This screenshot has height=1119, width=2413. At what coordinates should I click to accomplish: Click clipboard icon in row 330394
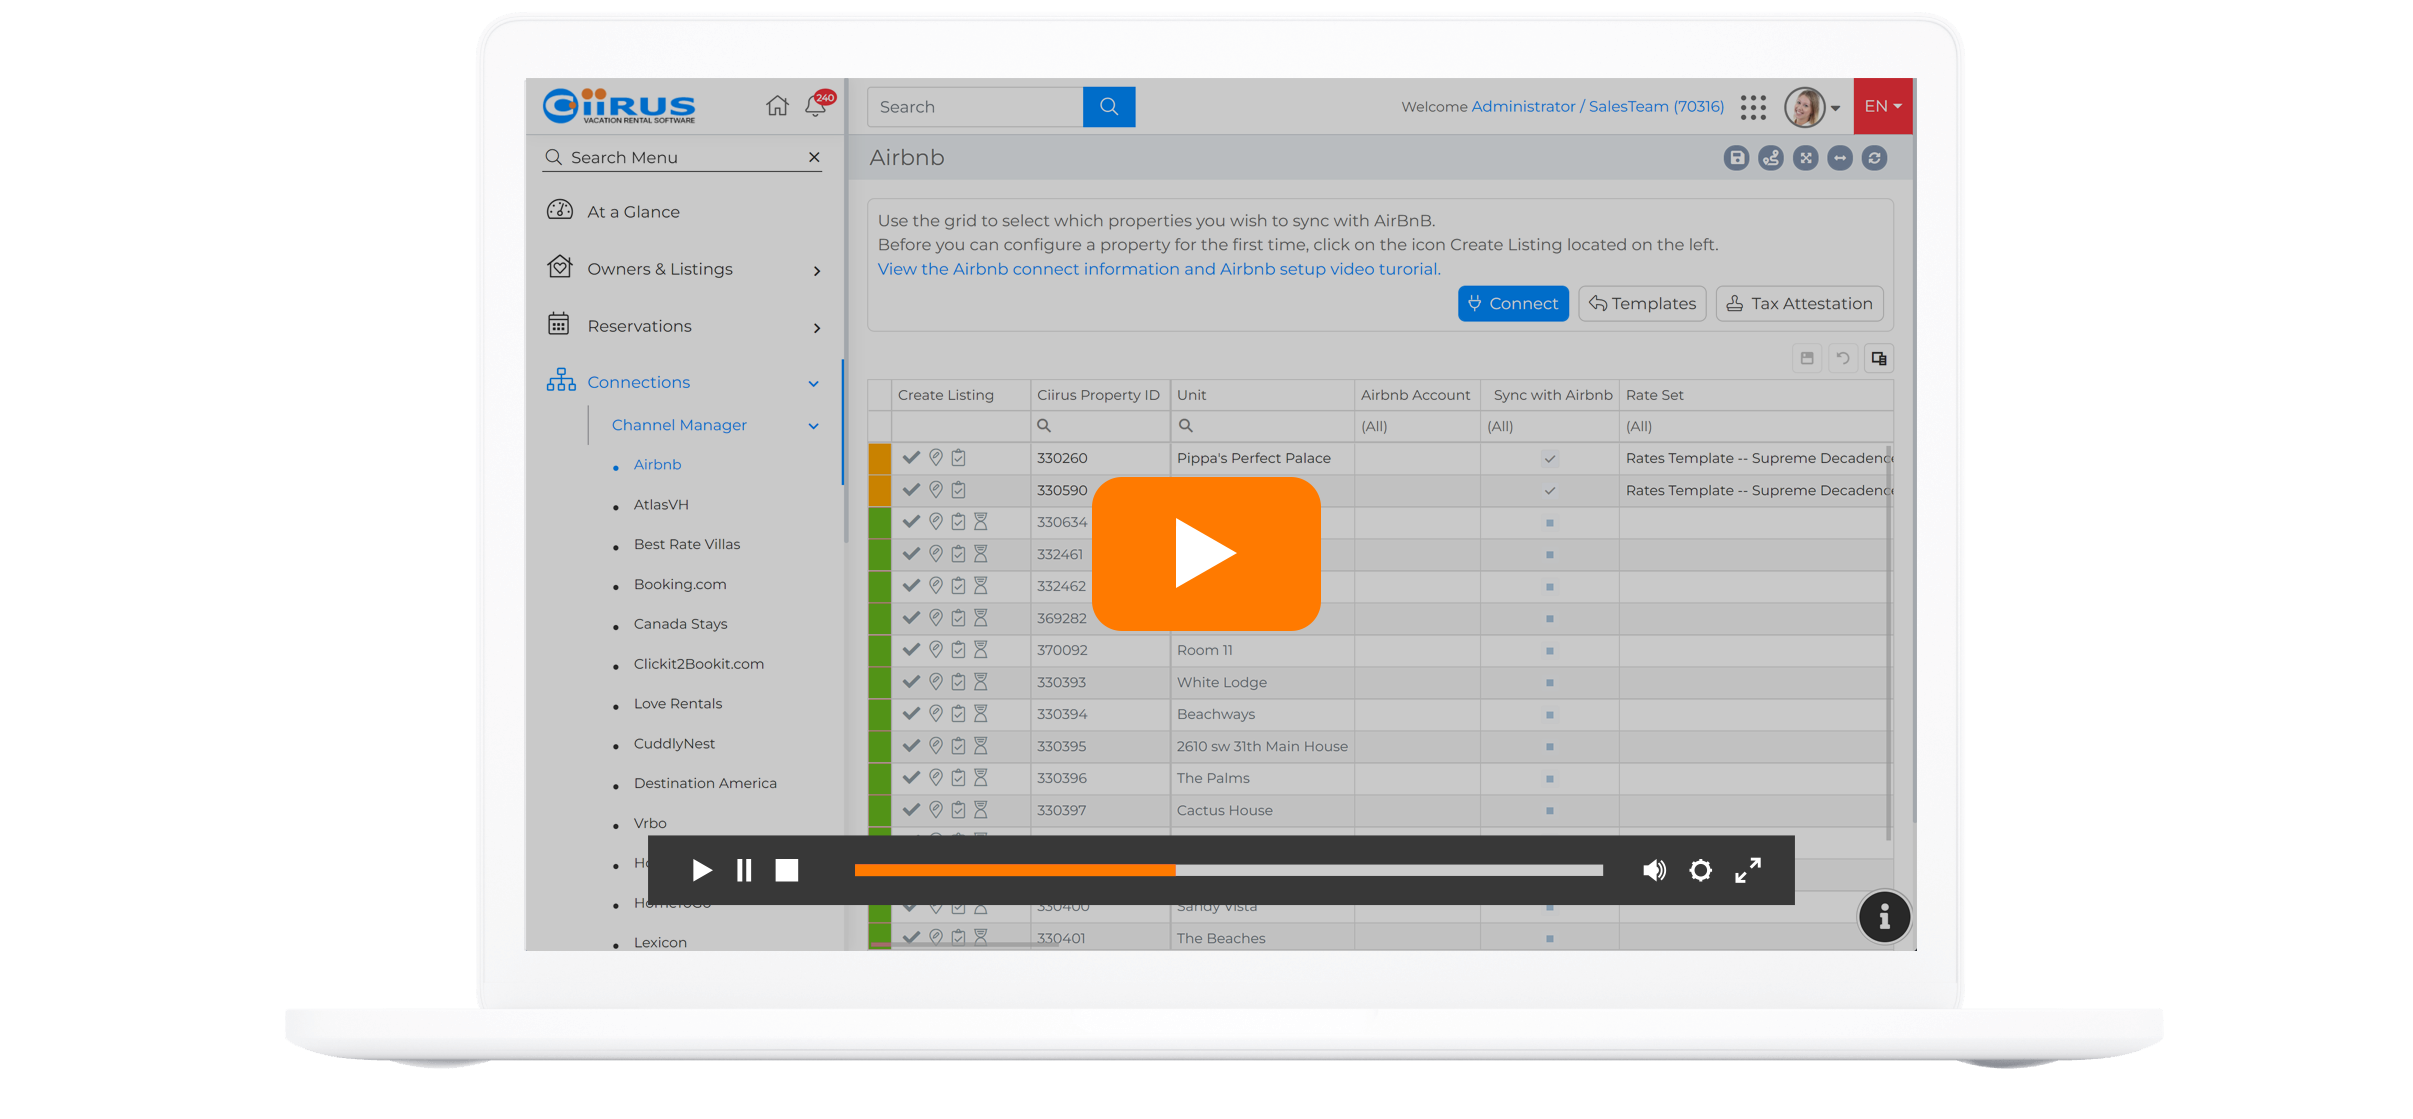pyautogui.click(x=958, y=713)
